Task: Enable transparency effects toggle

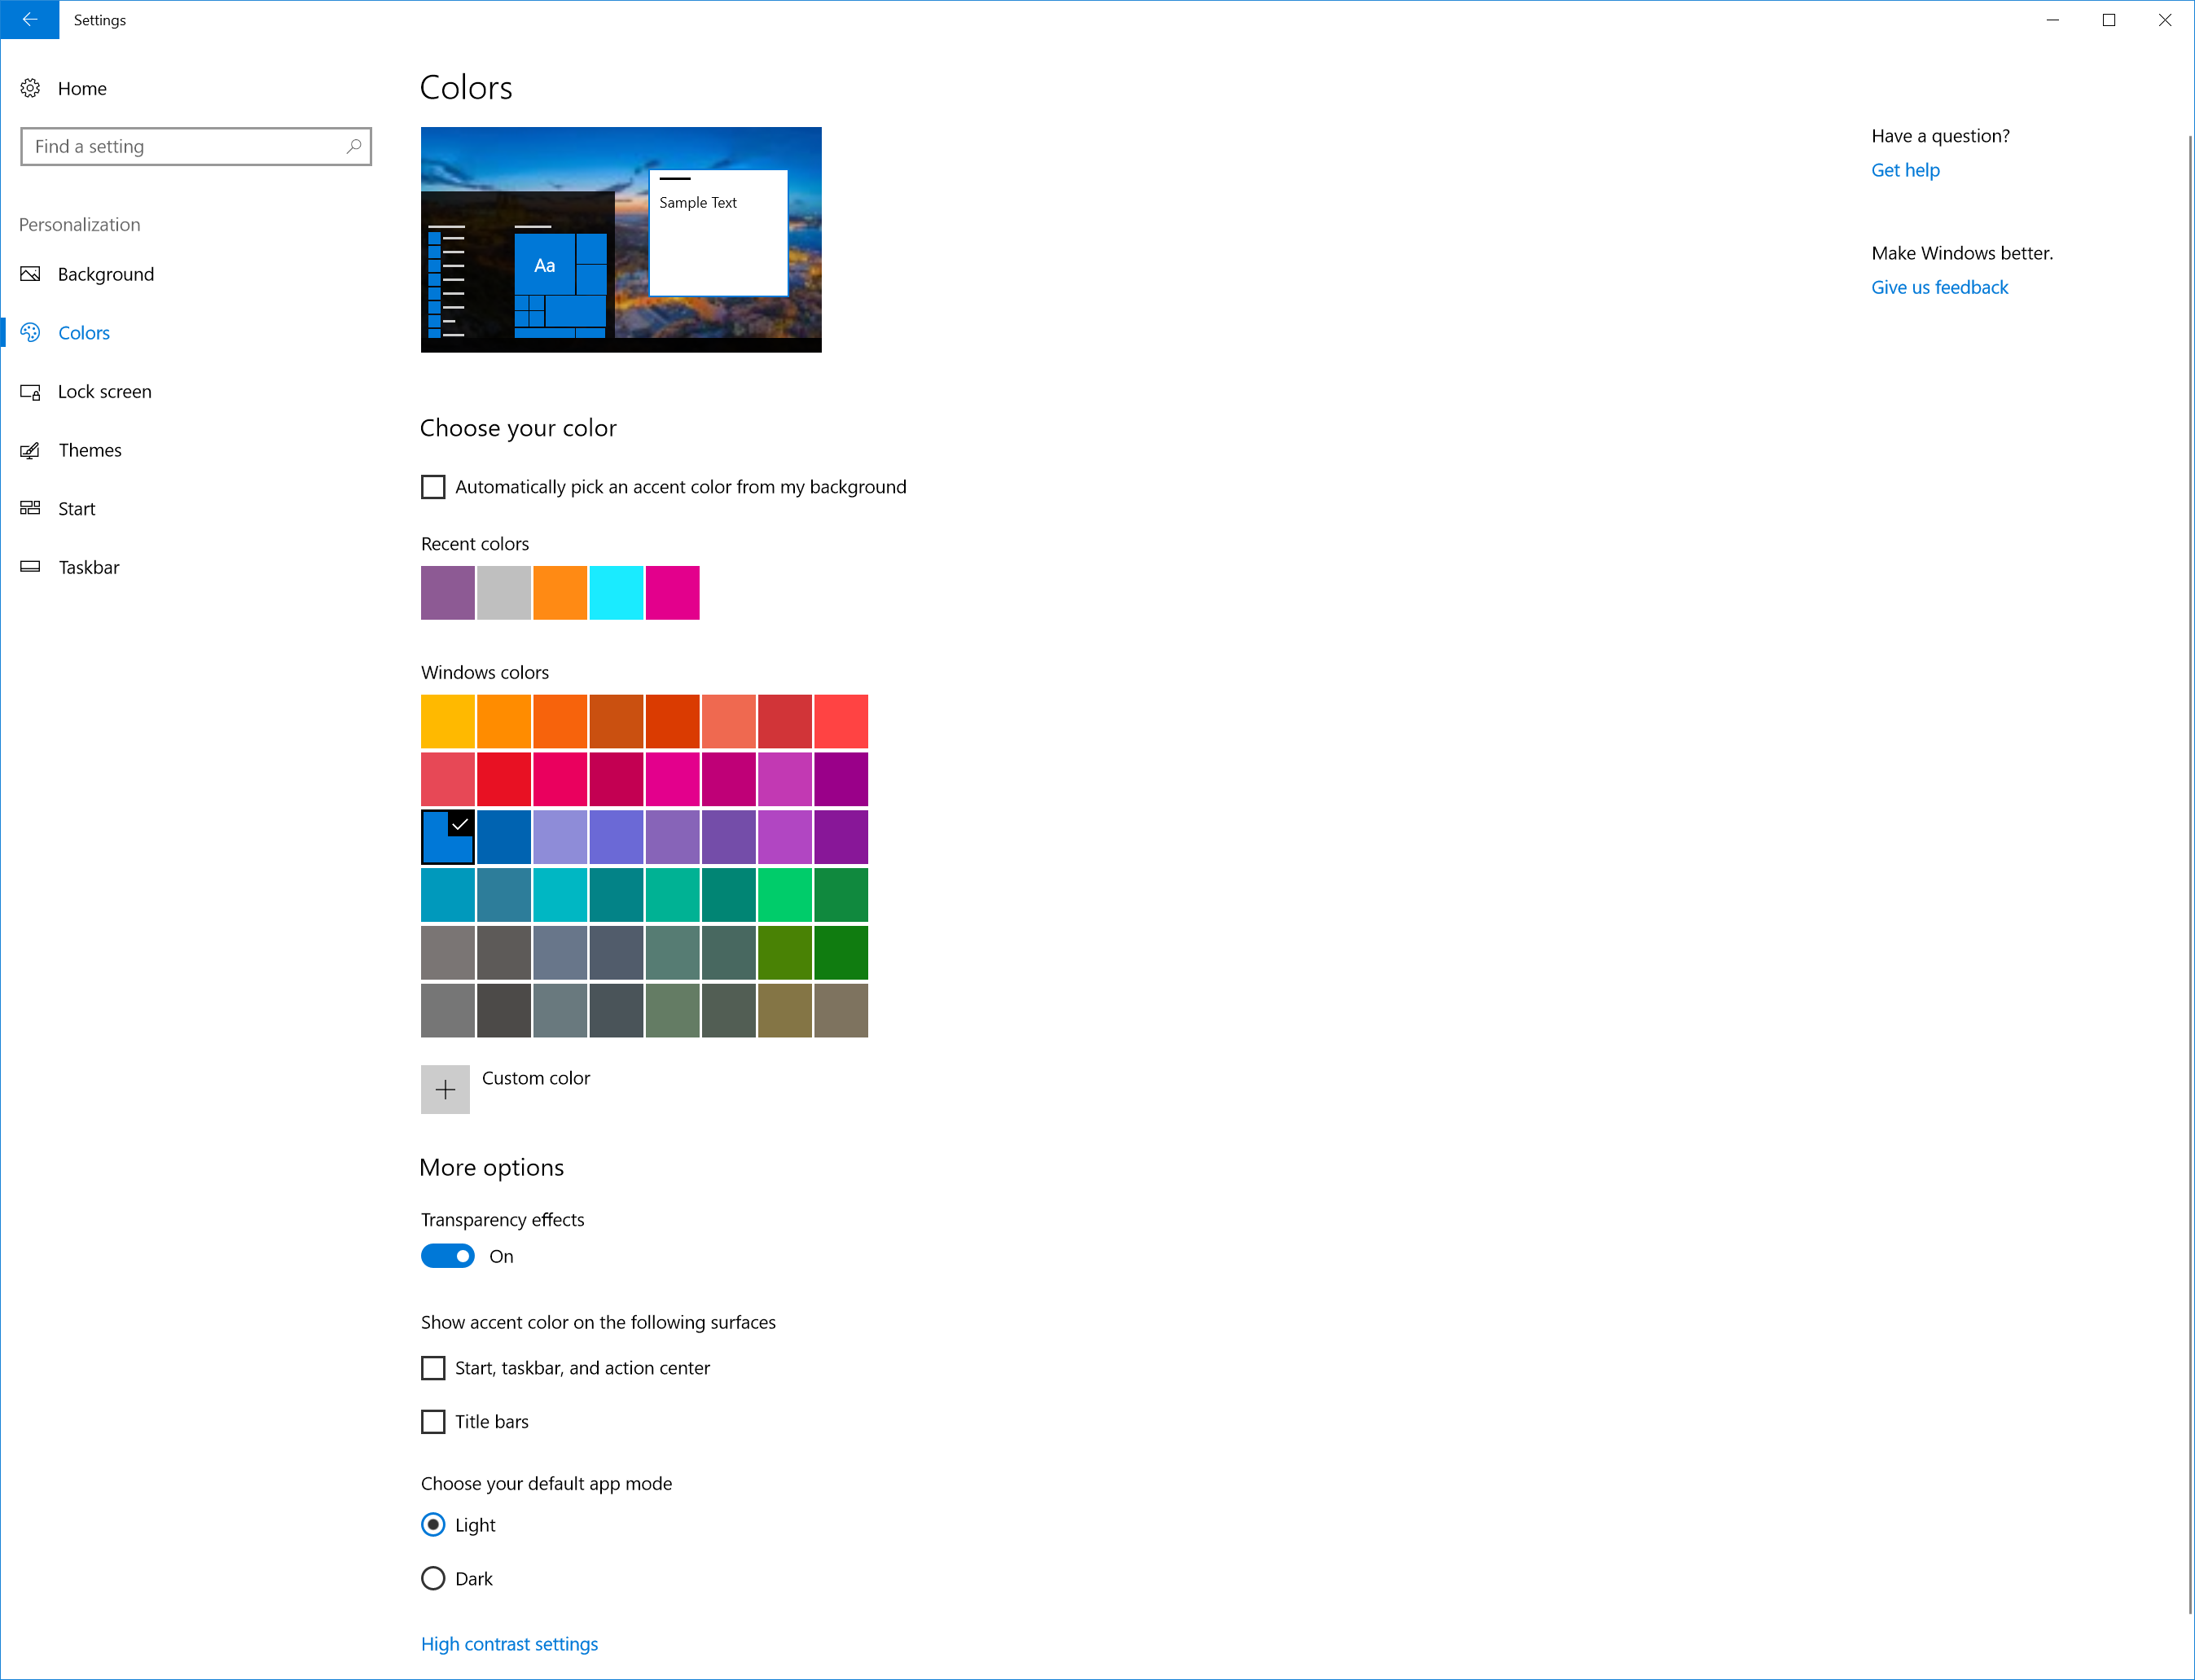Action: point(446,1257)
